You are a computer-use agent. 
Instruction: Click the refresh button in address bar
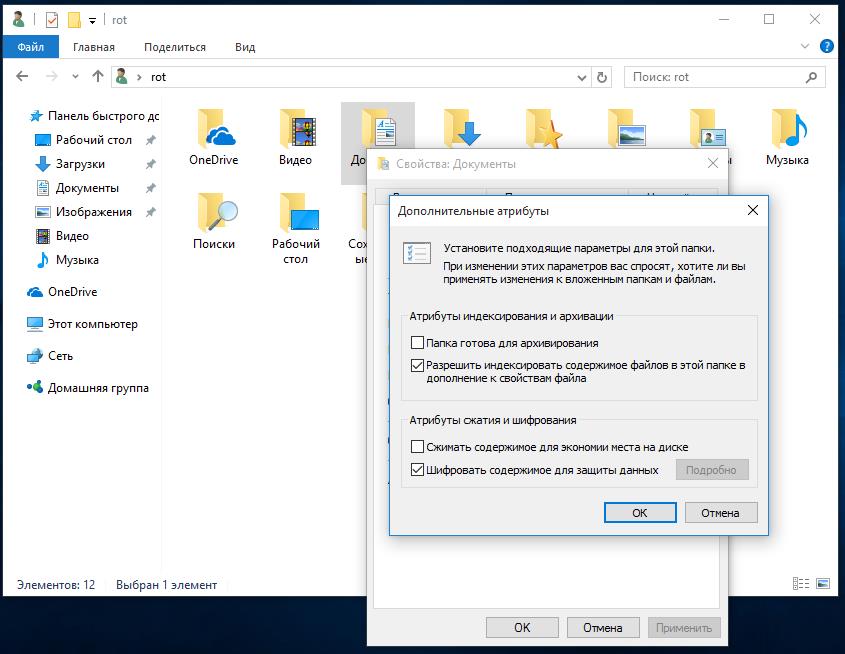pyautogui.click(x=602, y=77)
